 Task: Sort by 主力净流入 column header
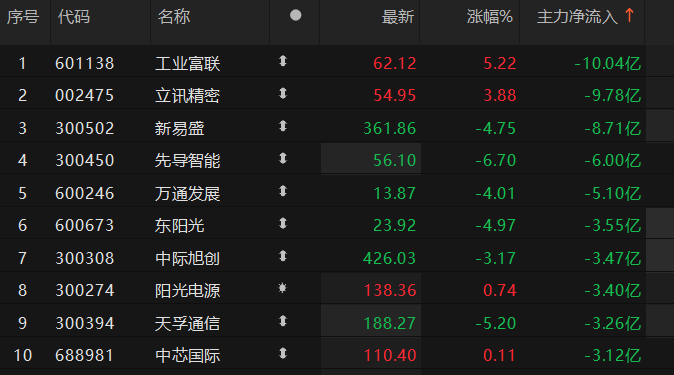click(577, 17)
